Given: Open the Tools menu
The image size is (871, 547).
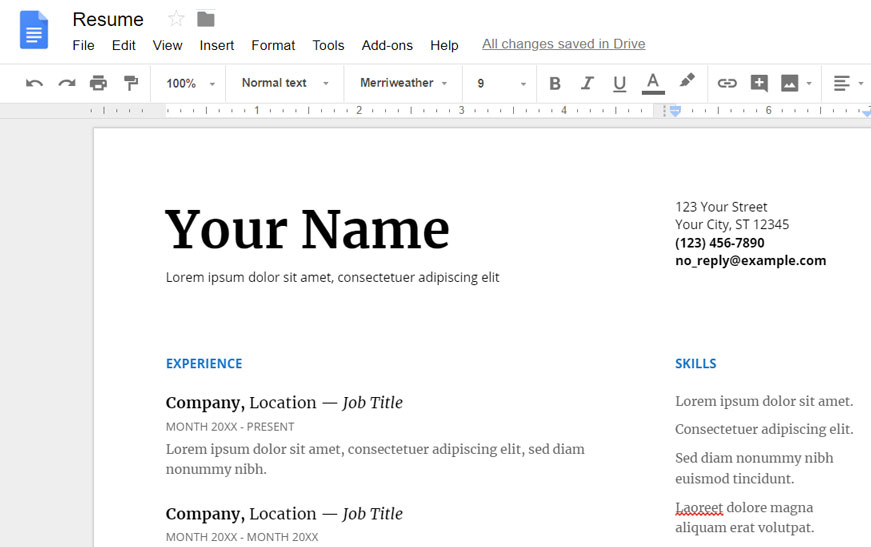Looking at the screenshot, I should click(328, 46).
